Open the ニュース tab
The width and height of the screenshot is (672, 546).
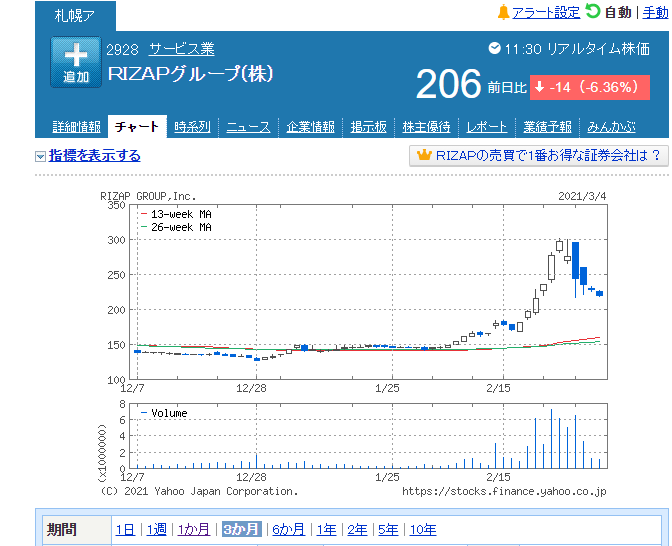click(x=248, y=127)
